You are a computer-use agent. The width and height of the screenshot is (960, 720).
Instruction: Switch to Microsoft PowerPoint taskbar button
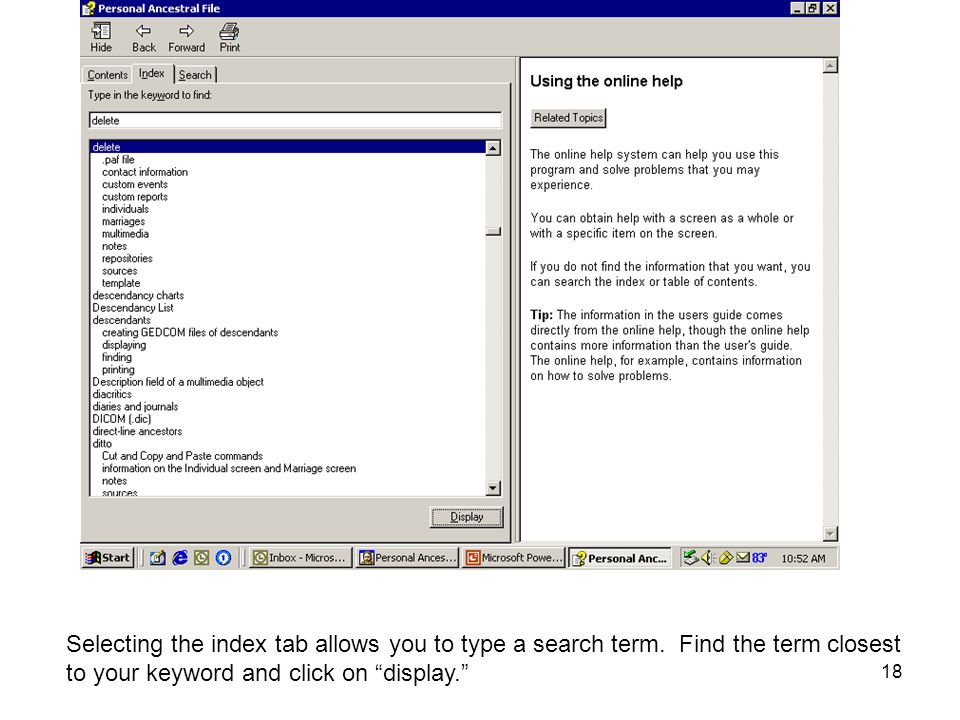513,558
